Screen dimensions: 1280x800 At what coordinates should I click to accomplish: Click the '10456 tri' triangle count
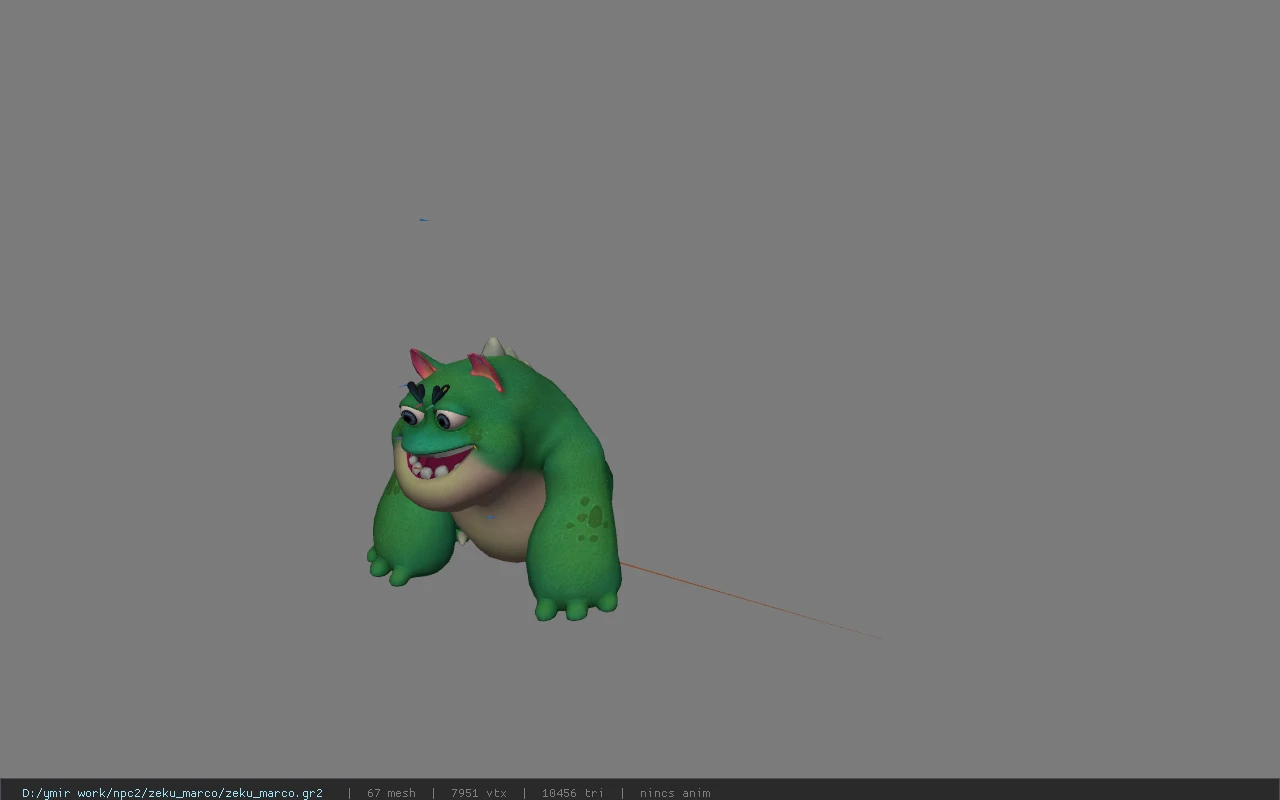coord(573,793)
